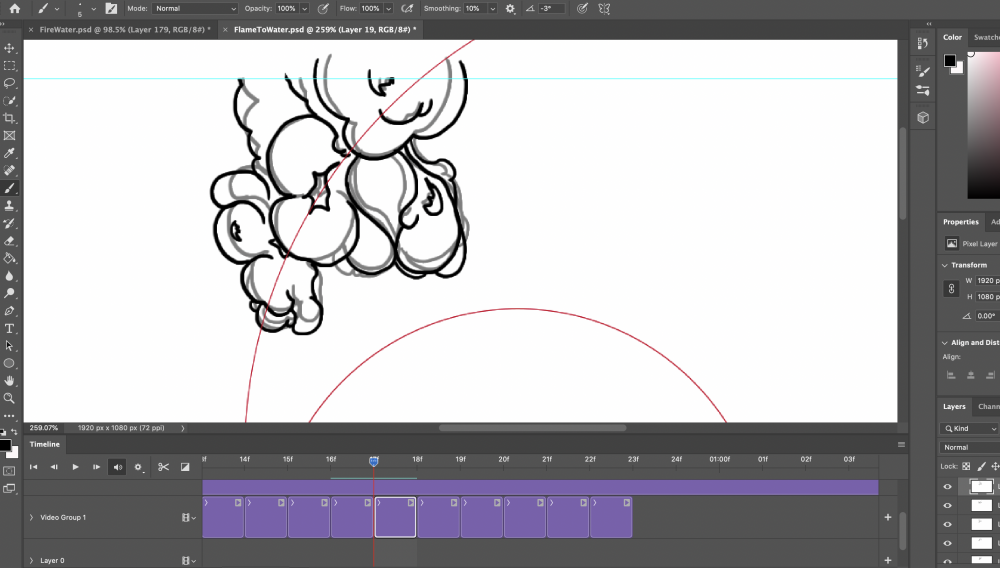Open the Layers blend mode Normal dropdown
Viewport: 1000px width, 568px height.
point(971,448)
